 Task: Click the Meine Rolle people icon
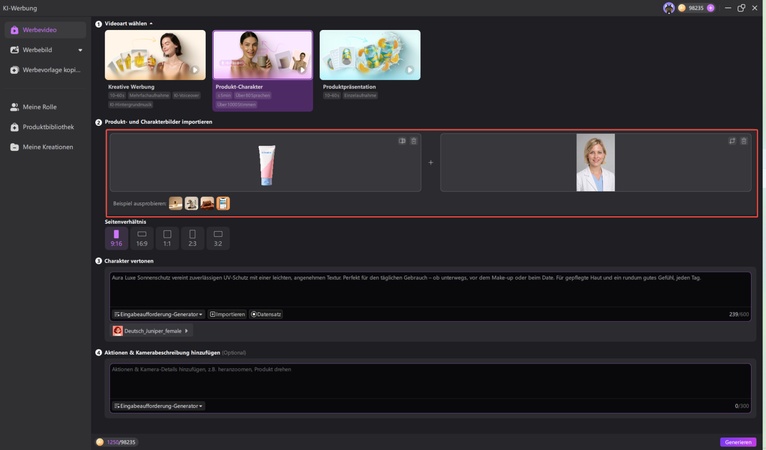(x=15, y=107)
